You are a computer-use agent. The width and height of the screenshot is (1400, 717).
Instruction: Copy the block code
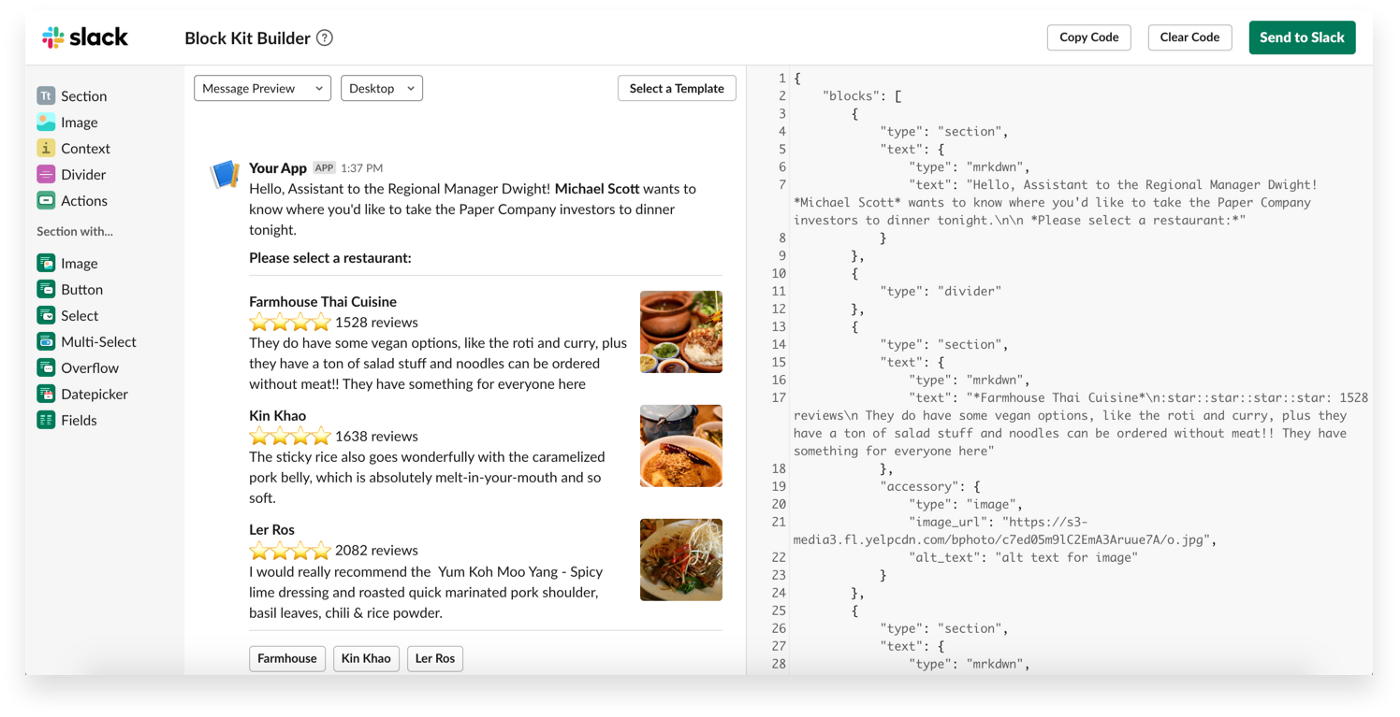coord(1089,37)
